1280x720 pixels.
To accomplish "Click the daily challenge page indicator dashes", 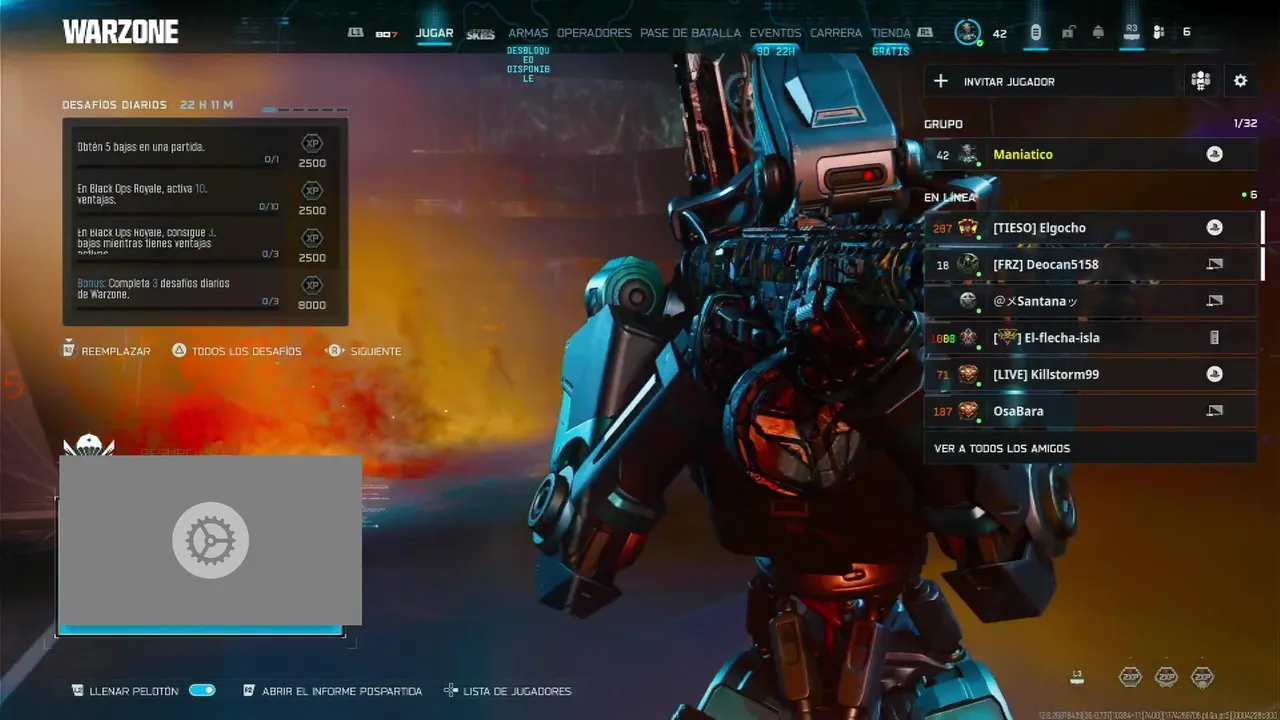I will [x=305, y=109].
